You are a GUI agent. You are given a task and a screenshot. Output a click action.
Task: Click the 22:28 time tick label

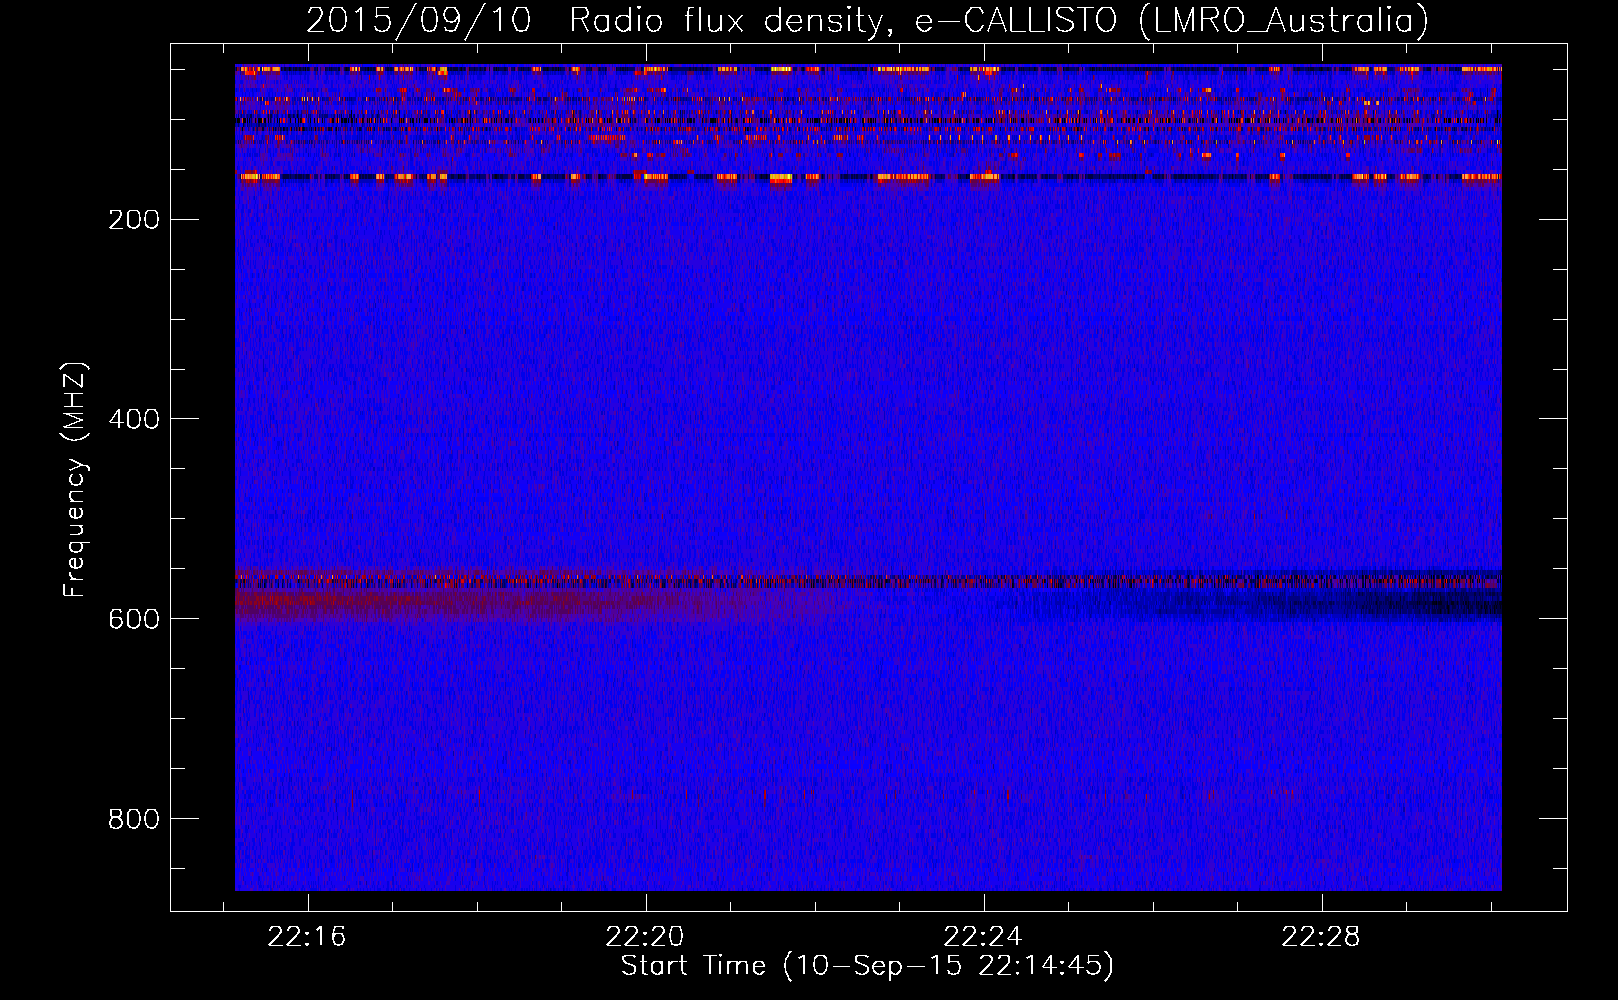point(1321,937)
